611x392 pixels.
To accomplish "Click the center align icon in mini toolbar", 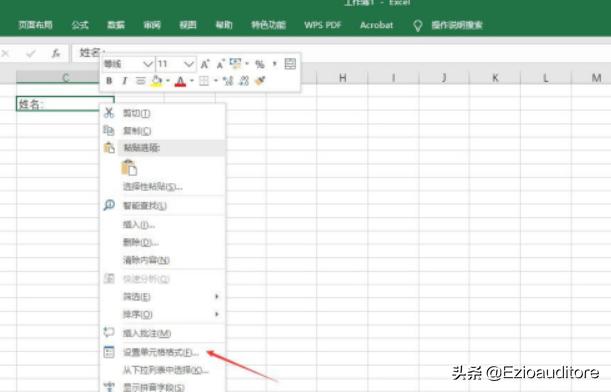I will 140,81.
